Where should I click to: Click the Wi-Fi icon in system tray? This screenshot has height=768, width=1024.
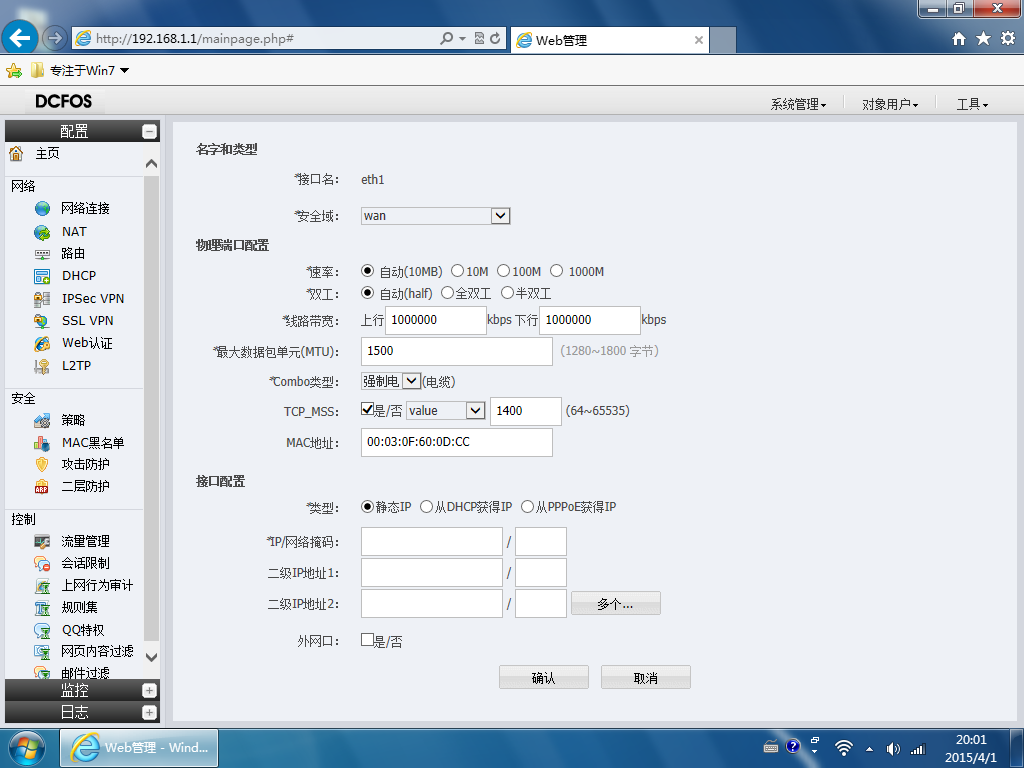click(844, 748)
